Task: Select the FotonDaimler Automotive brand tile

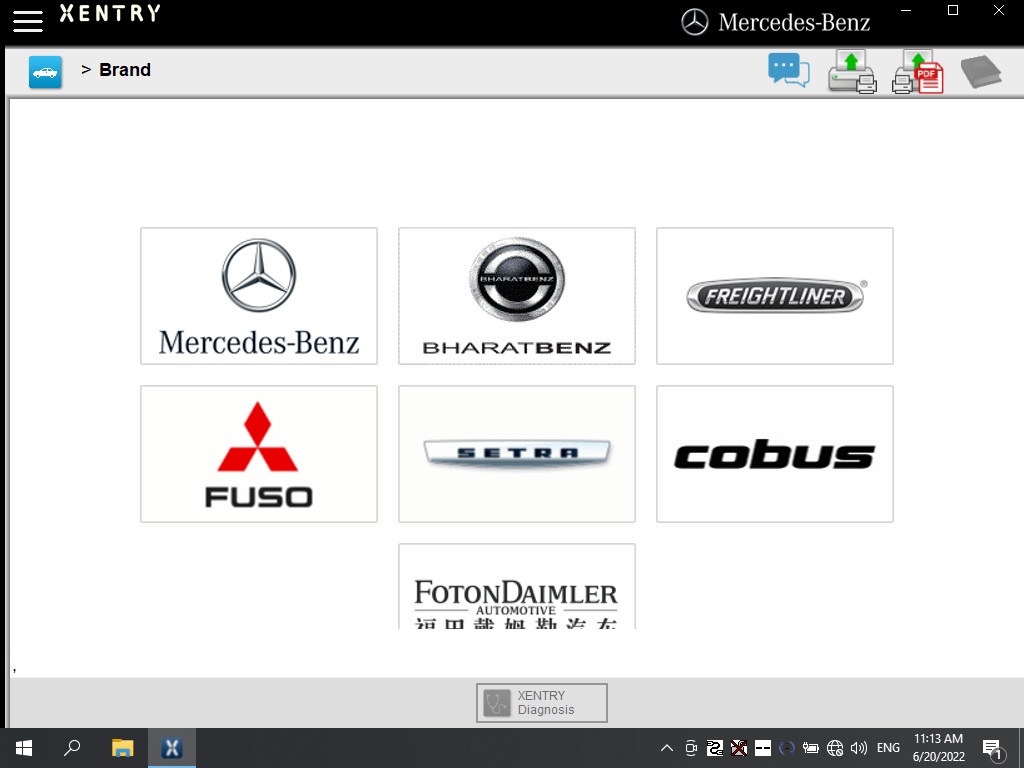Action: [x=517, y=586]
